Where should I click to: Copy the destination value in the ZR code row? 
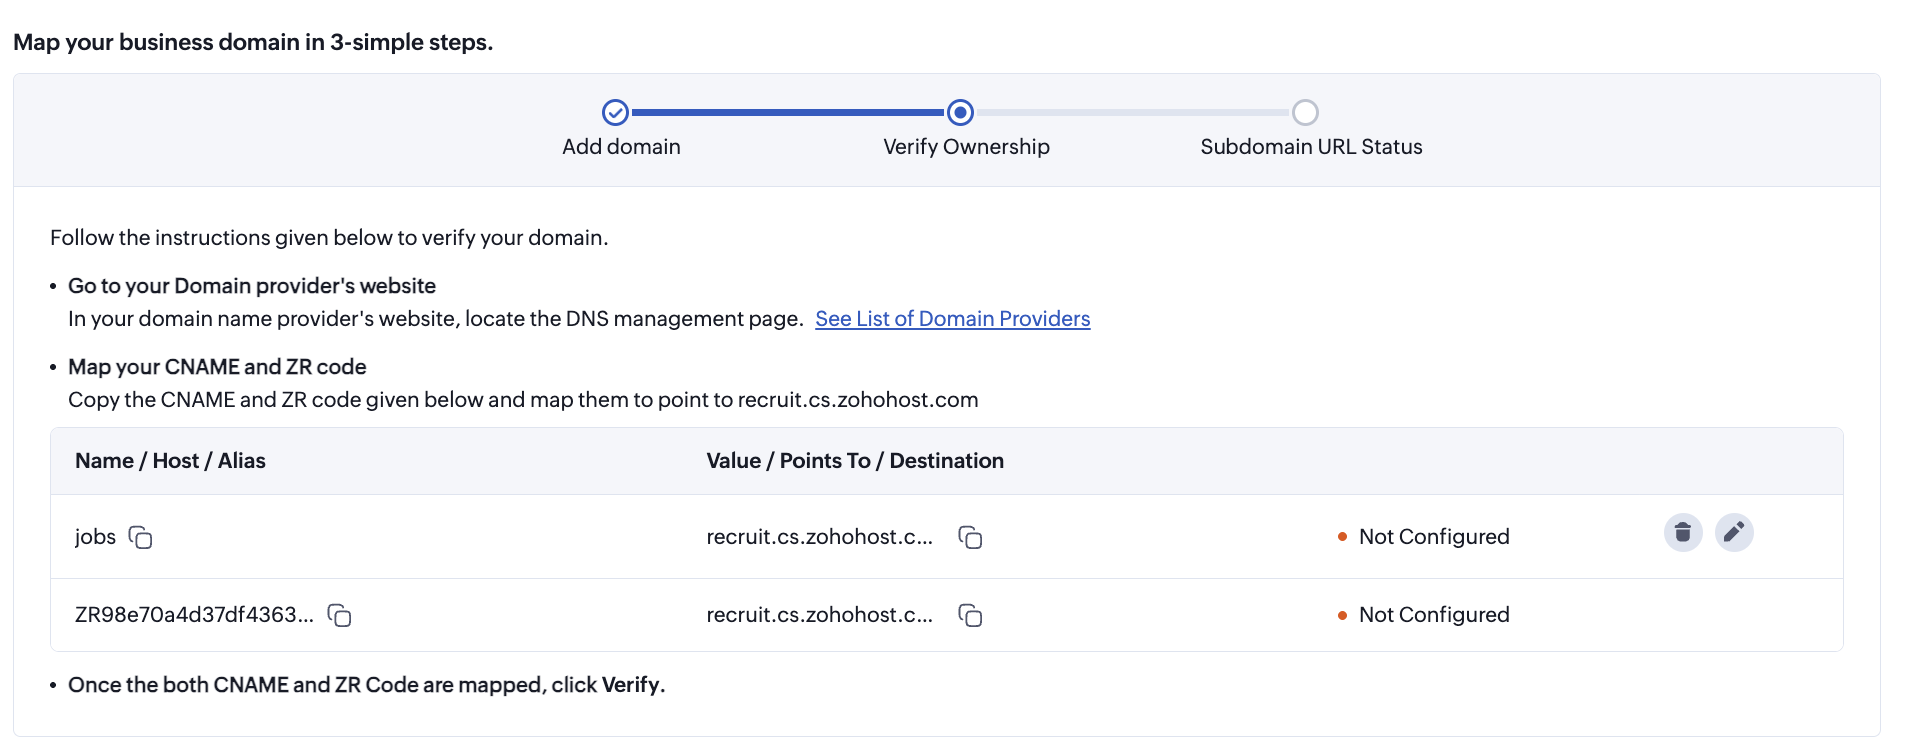pos(970,615)
